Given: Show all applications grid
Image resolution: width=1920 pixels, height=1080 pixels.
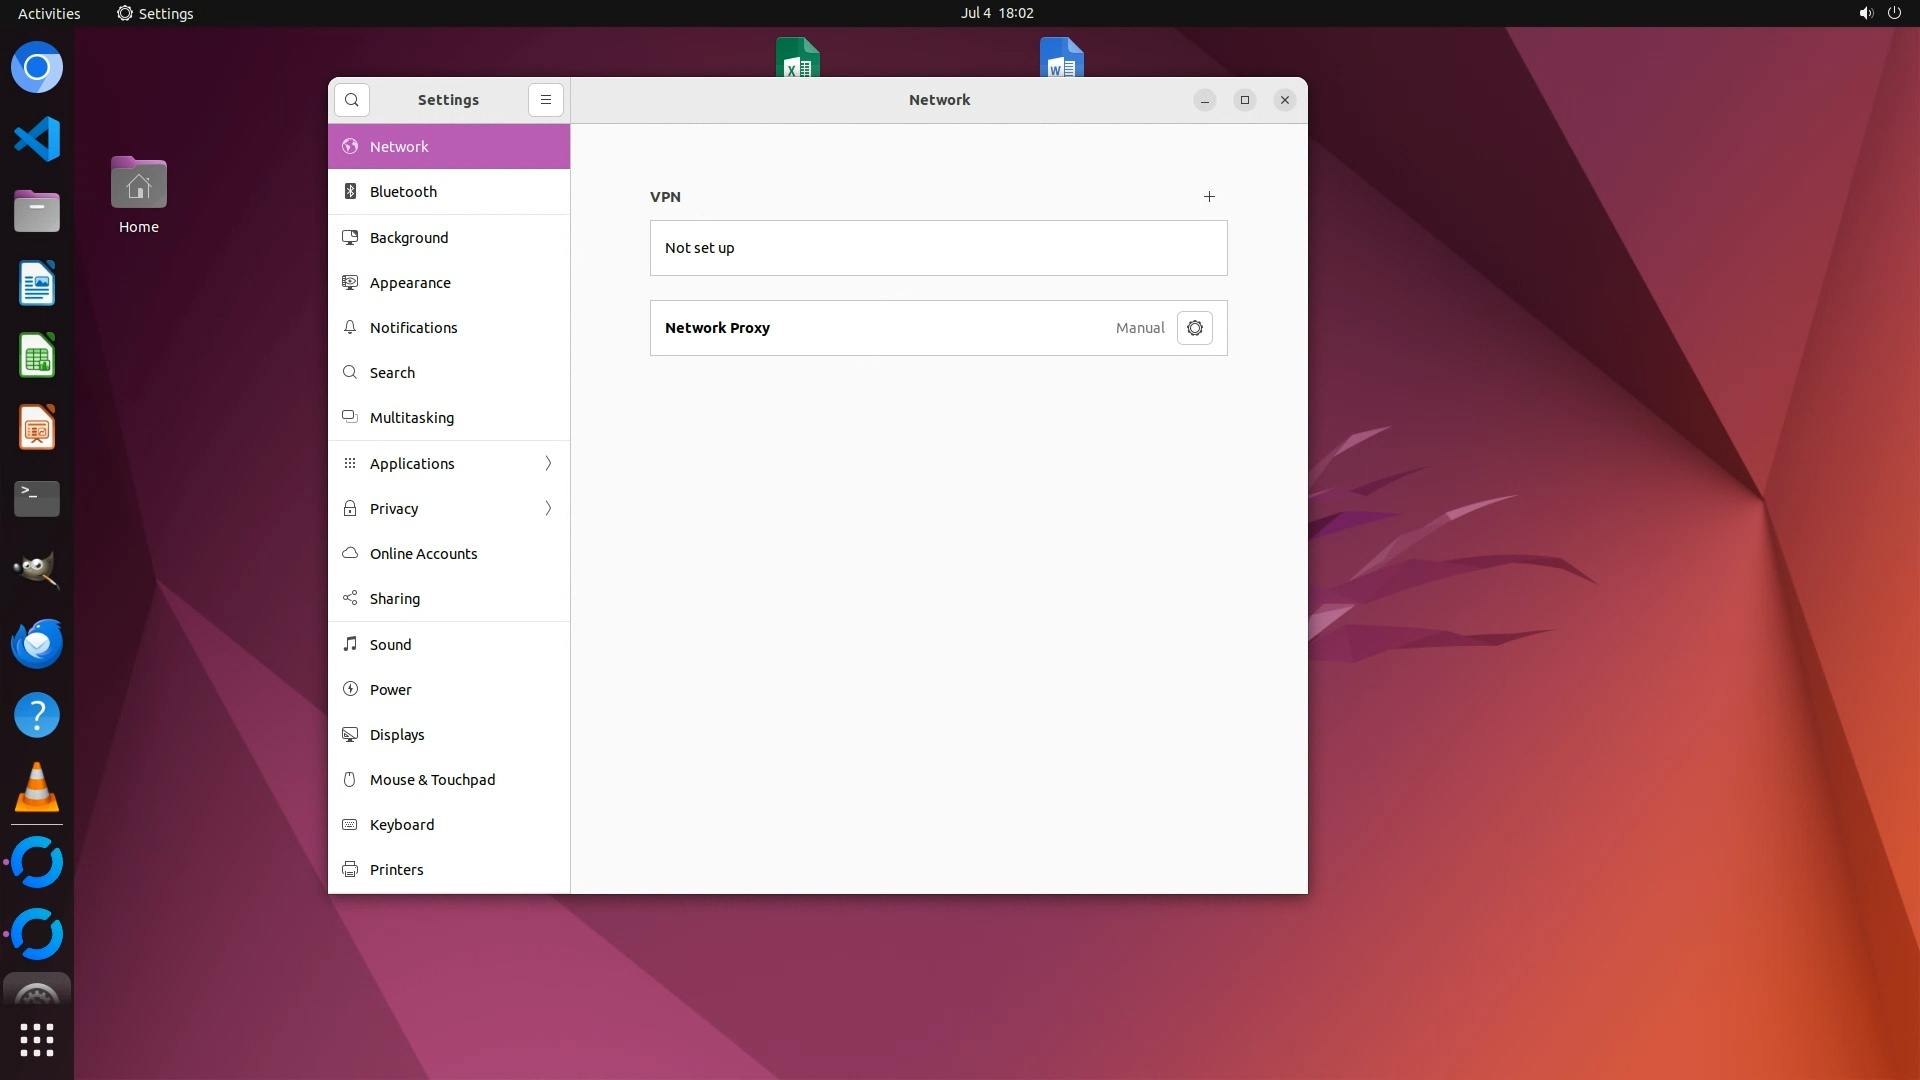Looking at the screenshot, I should 37,1040.
